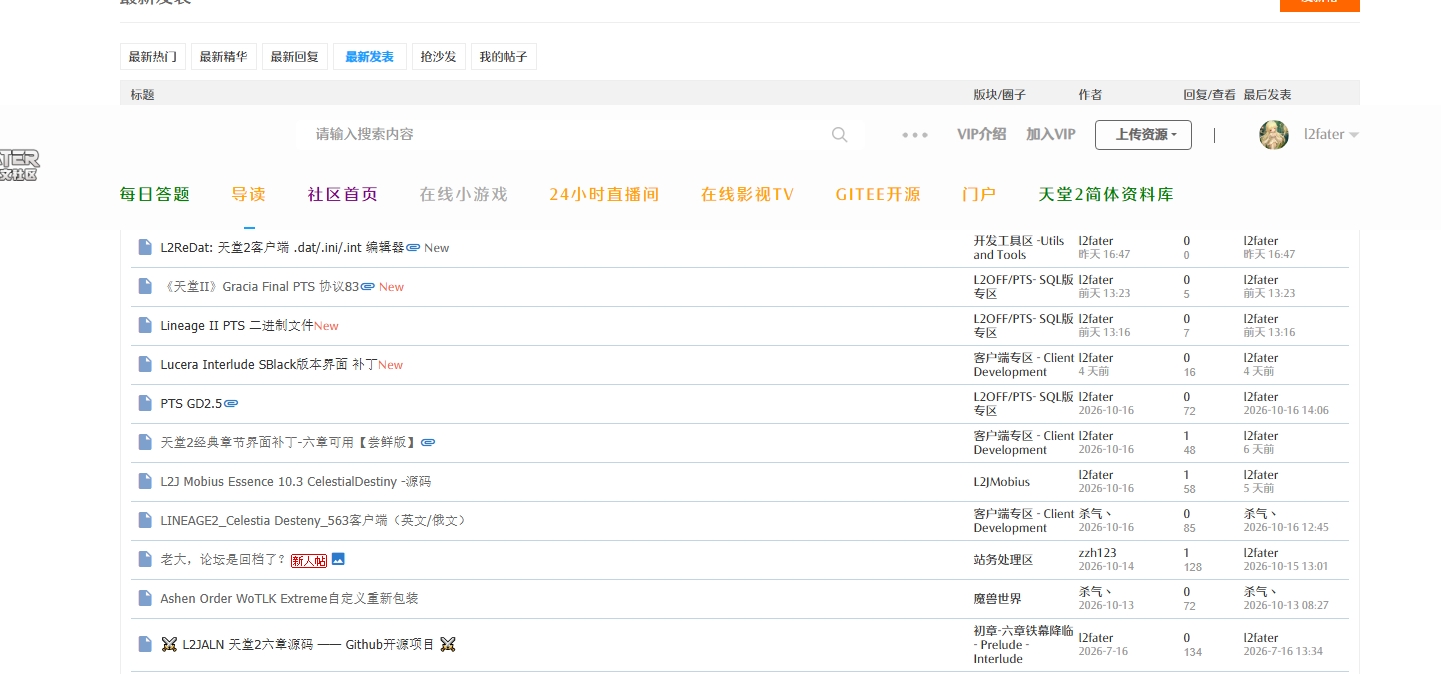Open the L2JMobius forum section
Screen dimensions: 1441x674
1001,481
